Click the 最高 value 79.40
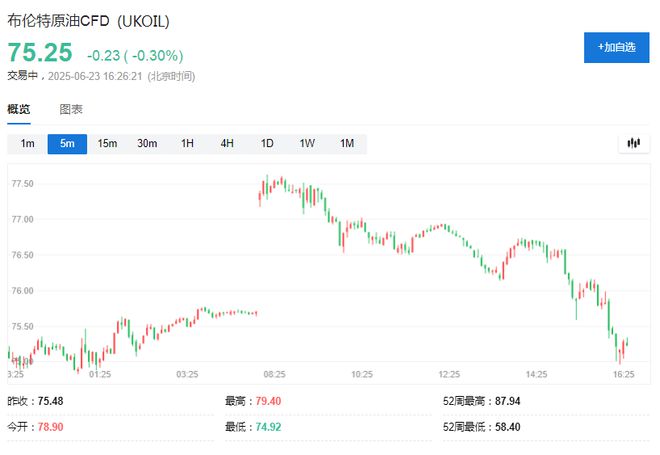Viewport: 660px width, 455px height. pyautogui.click(x=268, y=401)
